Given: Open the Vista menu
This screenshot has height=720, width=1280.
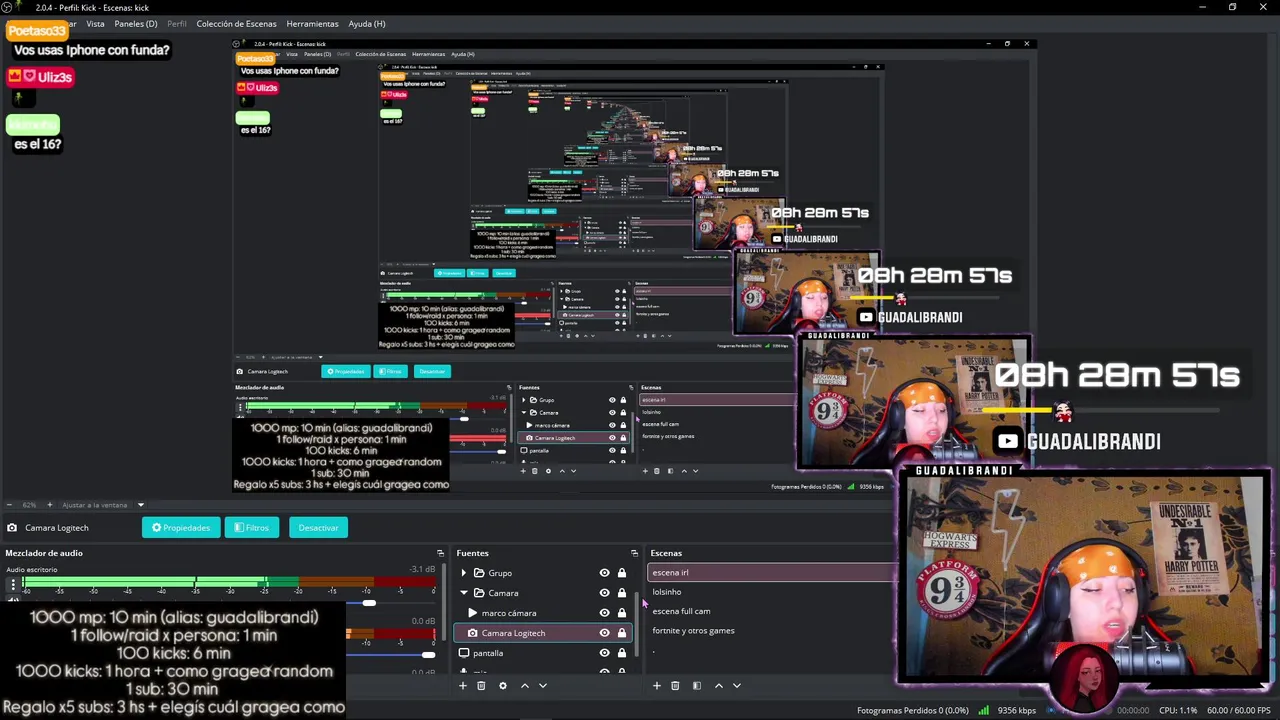Looking at the screenshot, I should [x=95, y=23].
